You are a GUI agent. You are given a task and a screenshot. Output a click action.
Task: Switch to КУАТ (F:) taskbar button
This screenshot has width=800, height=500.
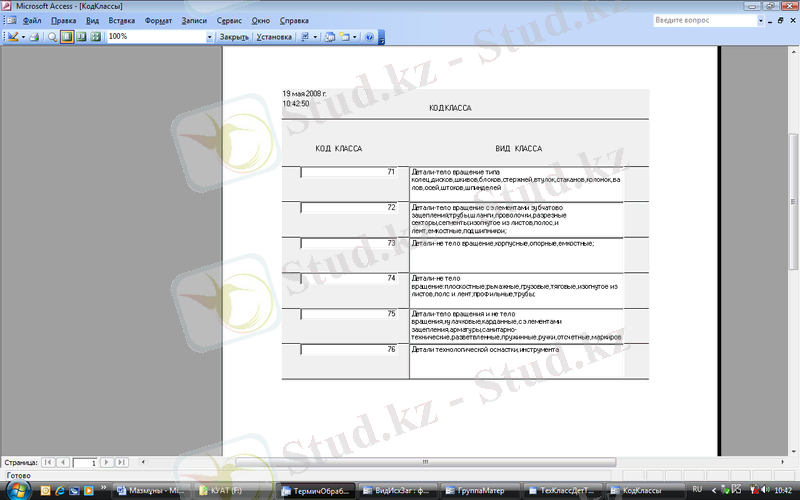point(234,491)
